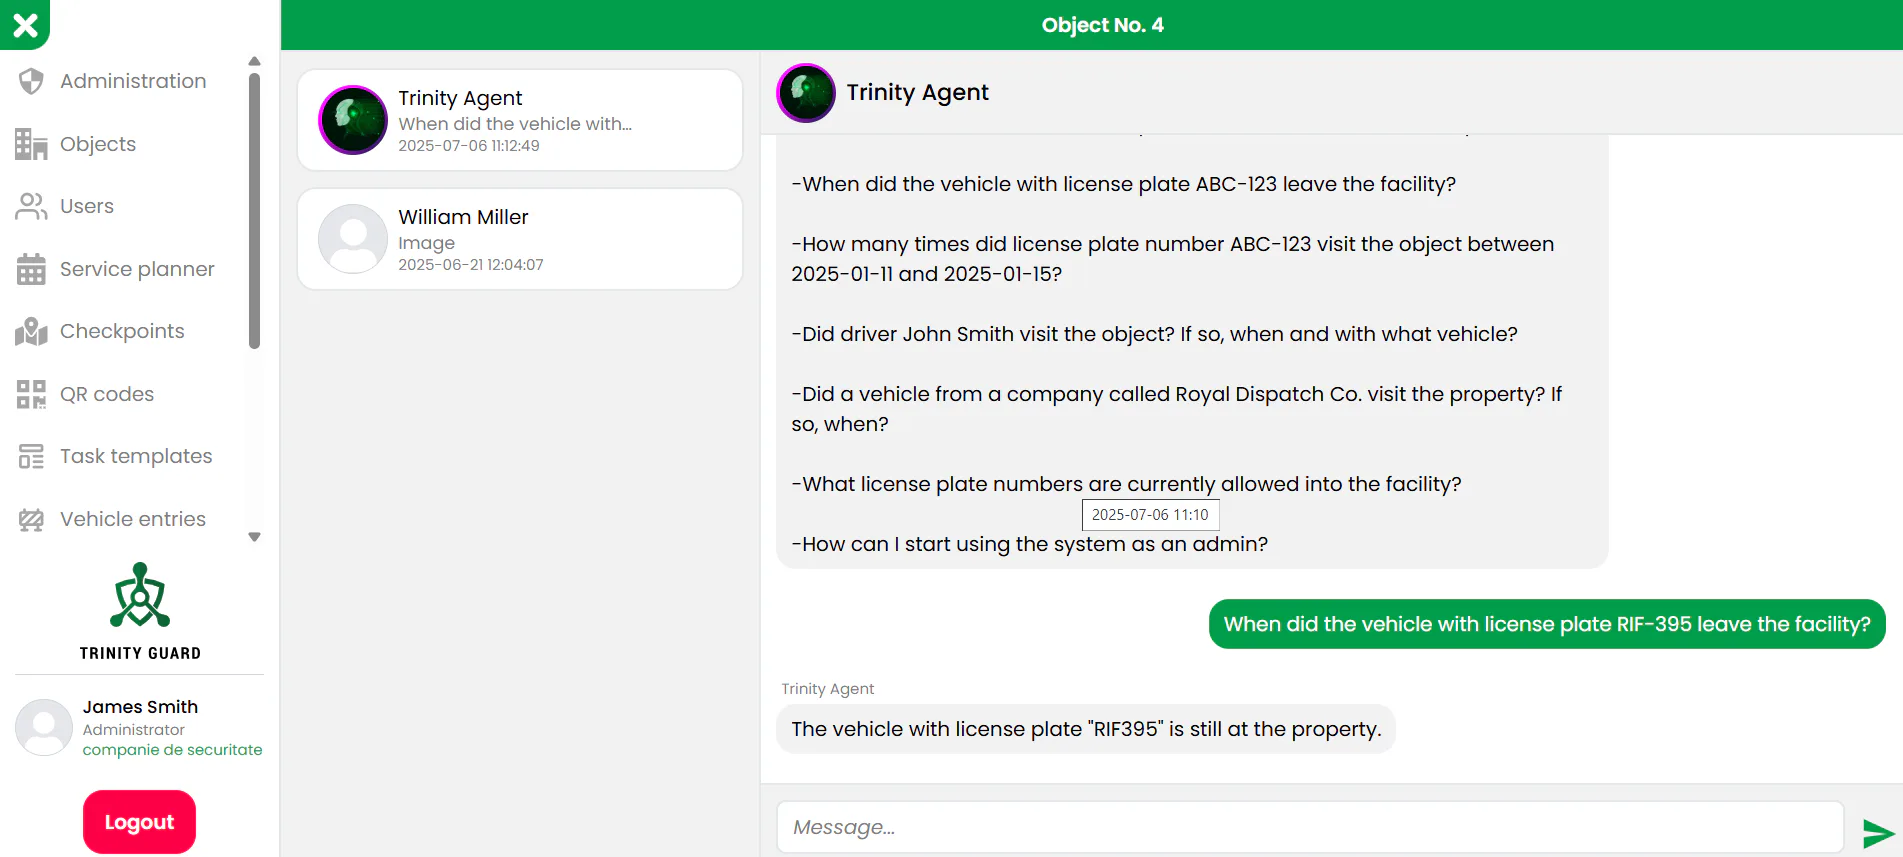
Task: Select the William Miller conversation
Action: click(520, 239)
